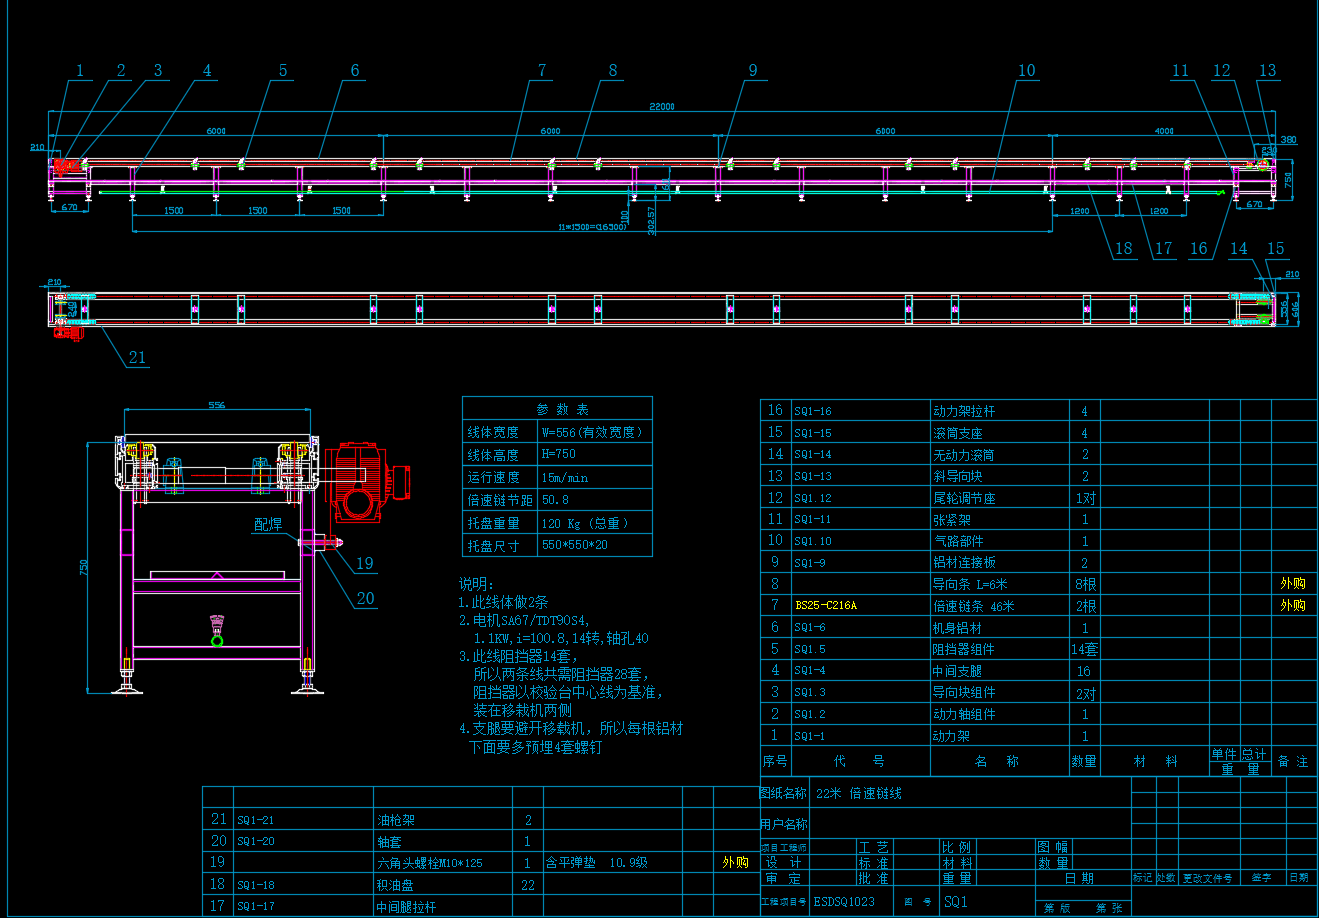Click the yellow BS25-C216A part code
Viewport: 1319px width, 918px height.
[x=826, y=606]
